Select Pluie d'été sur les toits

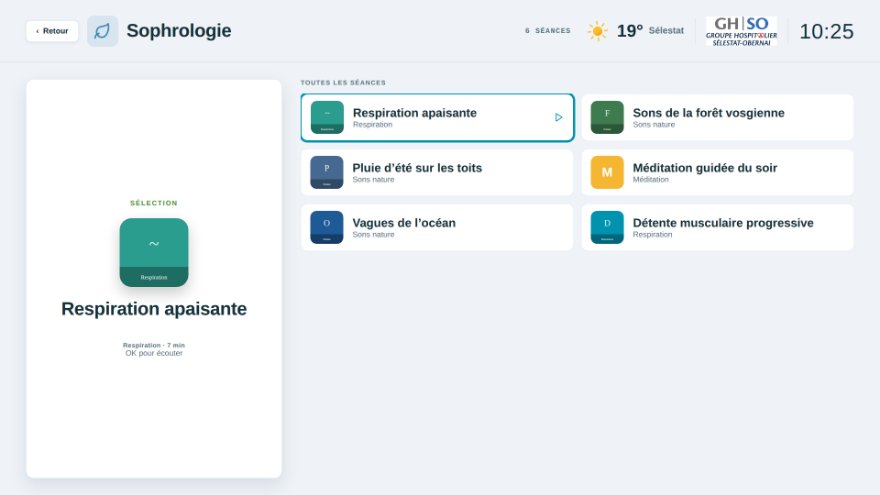point(437,172)
